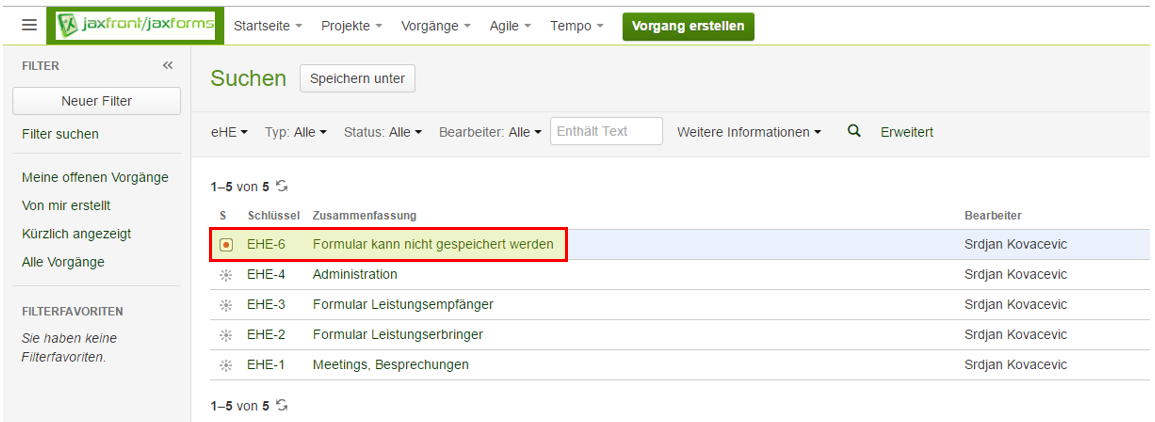The image size is (1155, 422).
Task: Click the bottom refresh results icon
Action: (x=282, y=405)
